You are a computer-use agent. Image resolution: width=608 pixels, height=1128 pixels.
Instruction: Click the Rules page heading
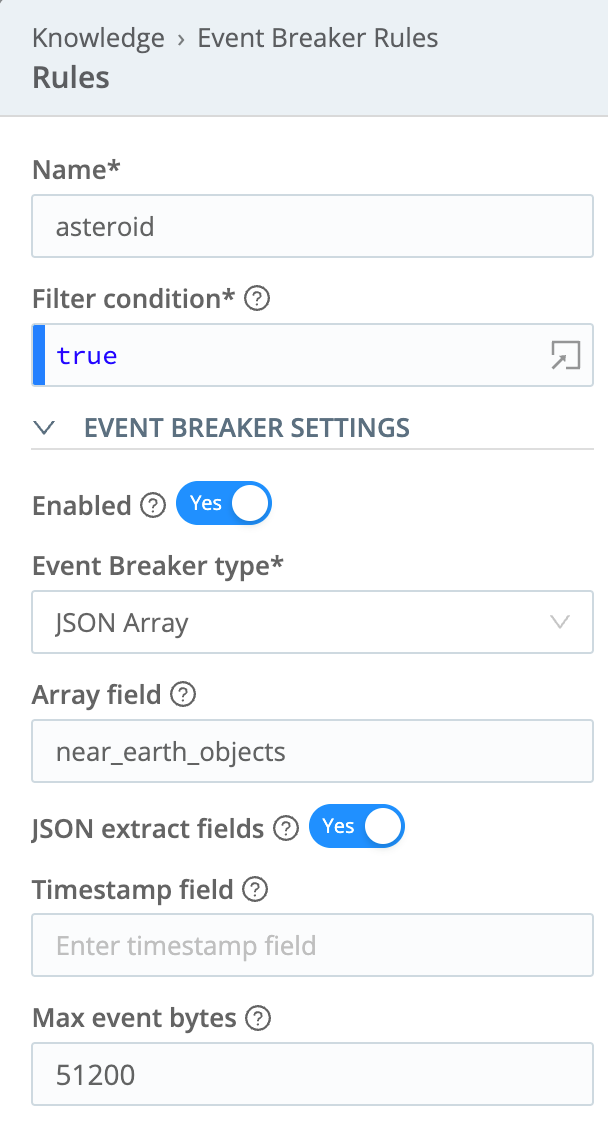click(x=69, y=77)
